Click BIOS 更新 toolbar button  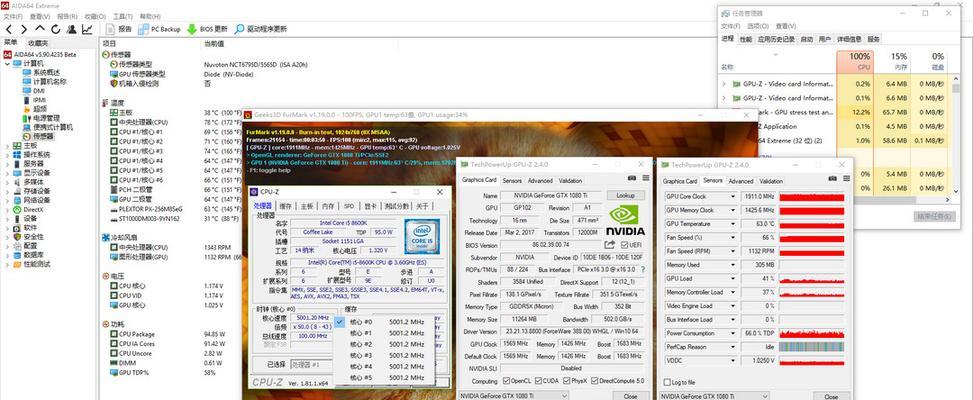coord(207,29)
